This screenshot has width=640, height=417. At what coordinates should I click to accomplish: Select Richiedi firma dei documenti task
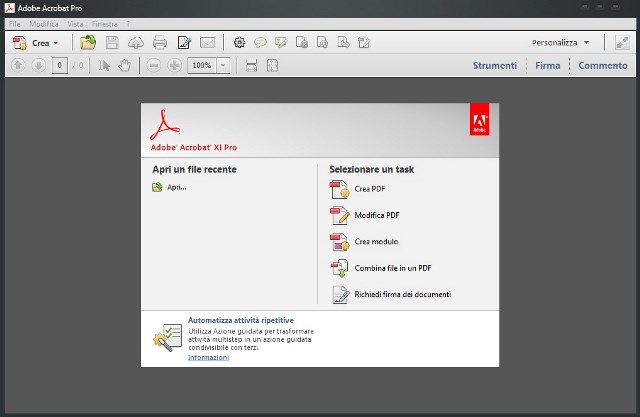tap(391, 295)
